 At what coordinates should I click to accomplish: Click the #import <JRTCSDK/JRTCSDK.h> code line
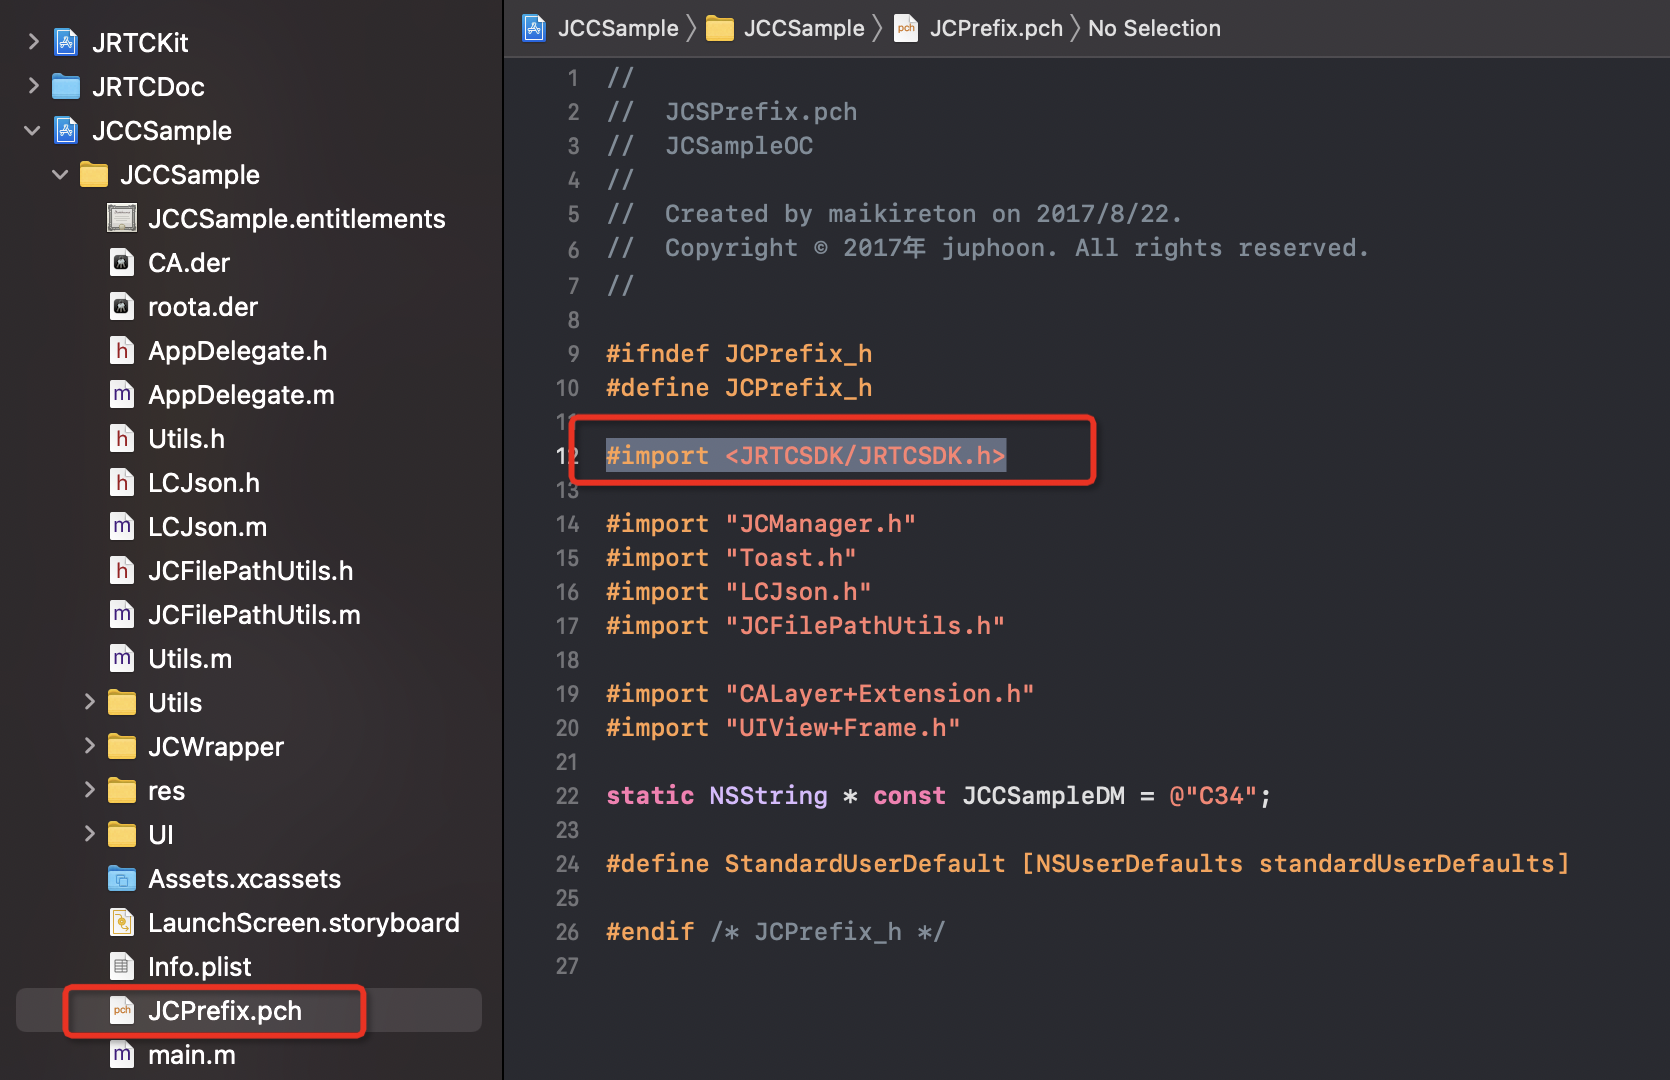point(806,456)
